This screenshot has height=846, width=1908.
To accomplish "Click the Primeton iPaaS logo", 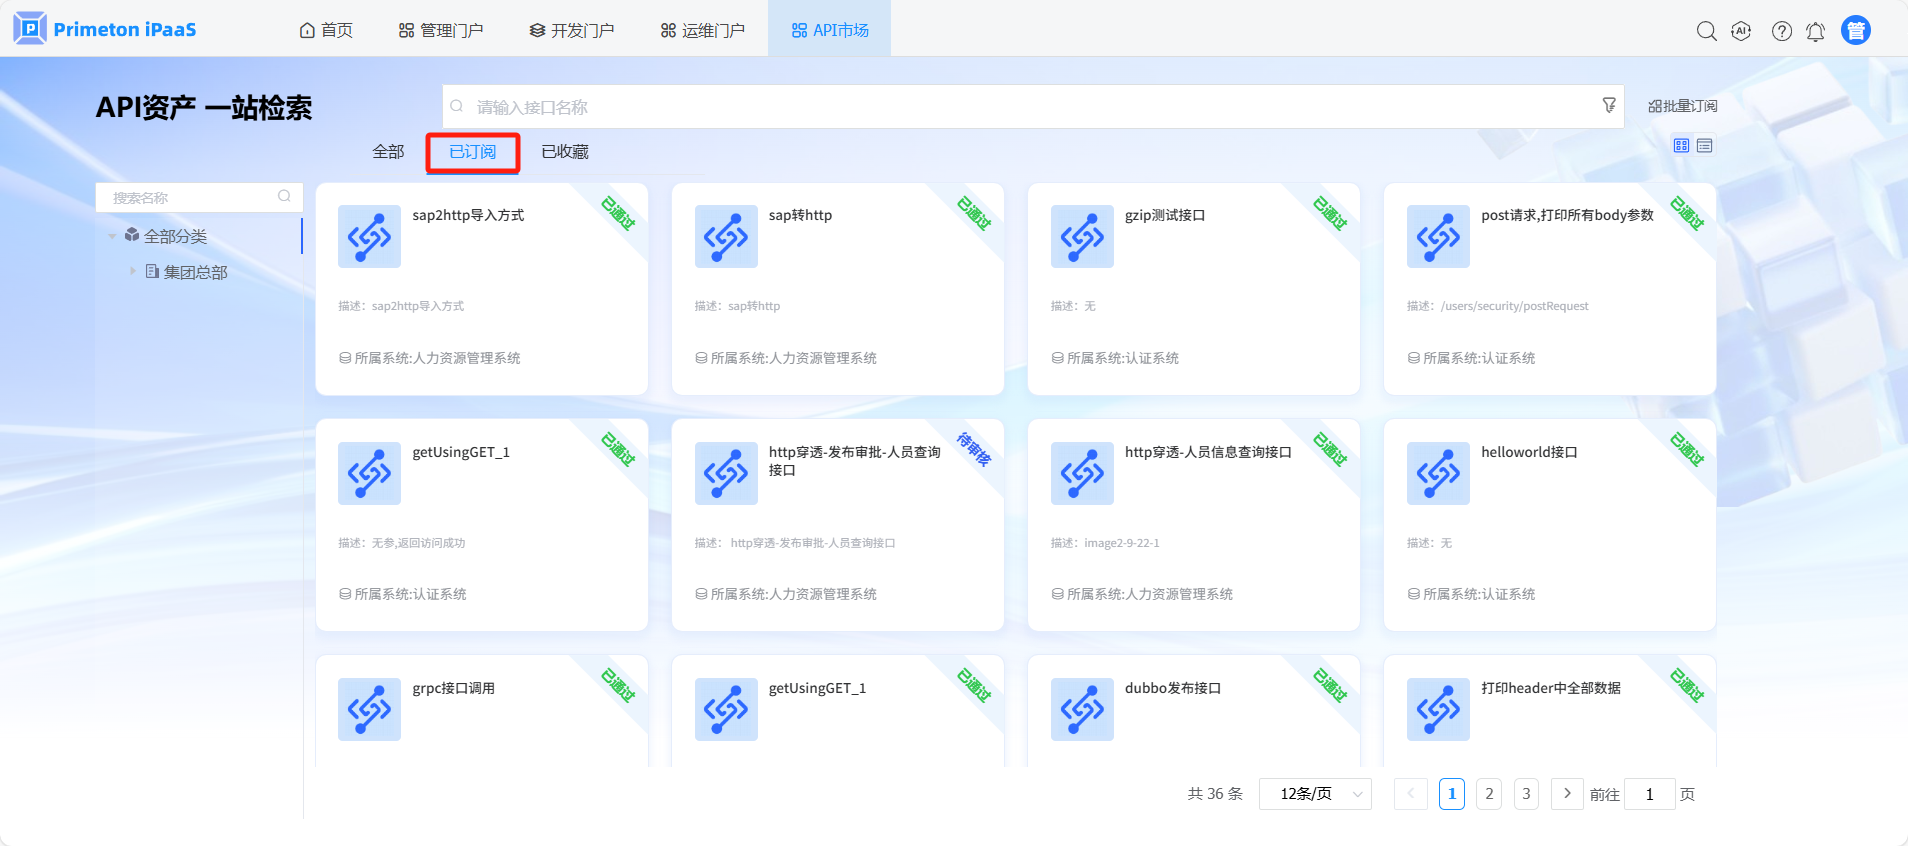I will click(x=105, y=29).
